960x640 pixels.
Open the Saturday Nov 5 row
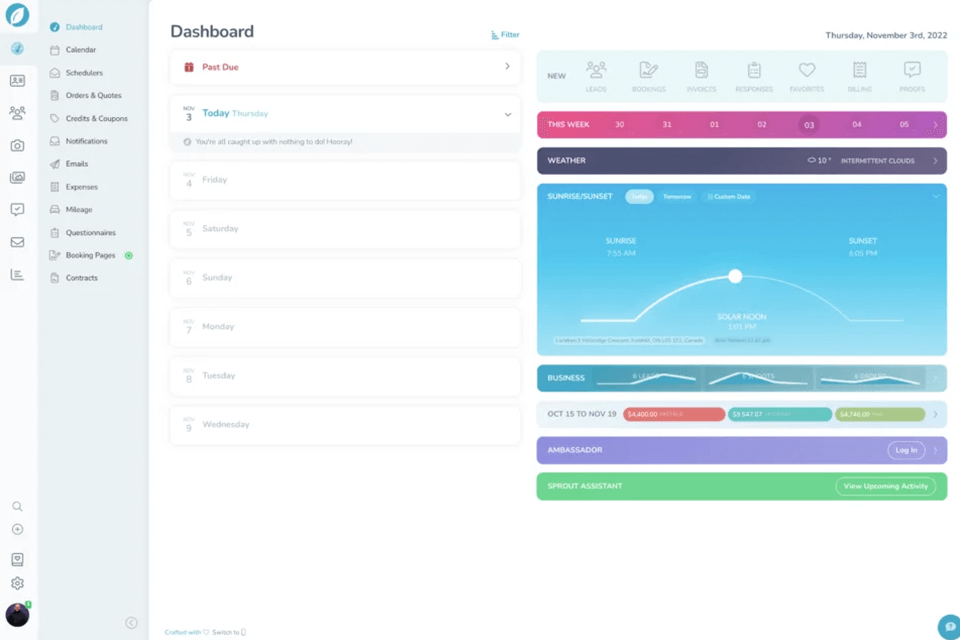coord(345,229)
